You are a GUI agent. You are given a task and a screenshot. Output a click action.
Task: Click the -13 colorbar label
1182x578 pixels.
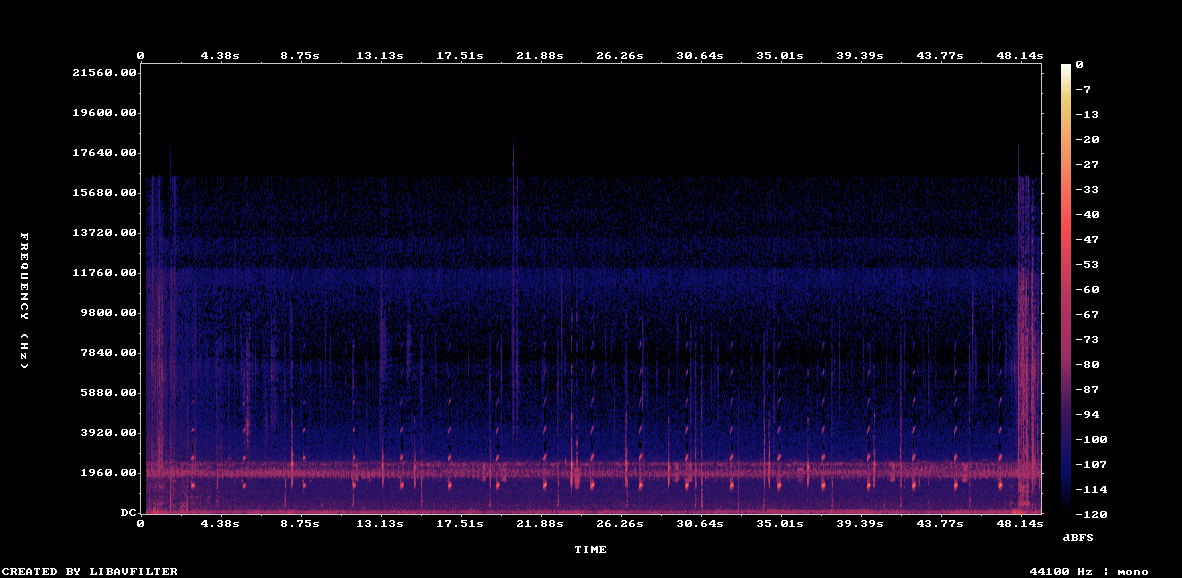click(x=1086, y=115)
